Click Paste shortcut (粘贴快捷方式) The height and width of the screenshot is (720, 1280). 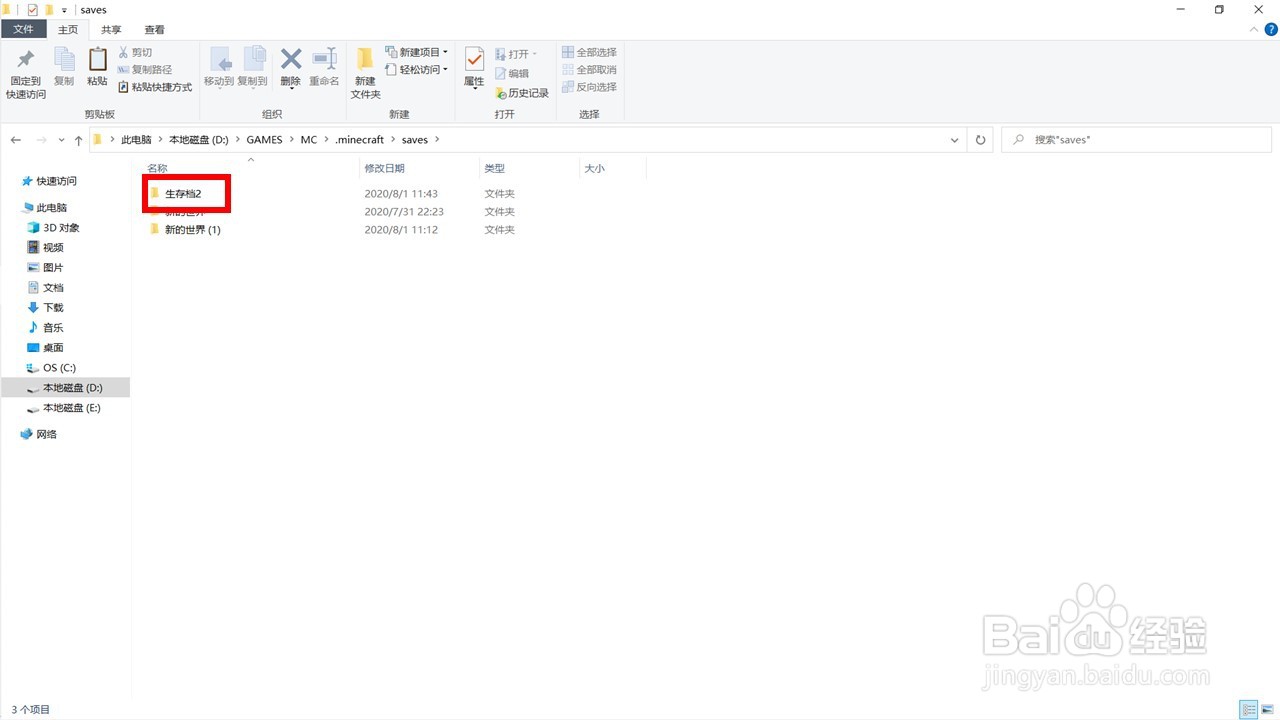click(155, 87)
